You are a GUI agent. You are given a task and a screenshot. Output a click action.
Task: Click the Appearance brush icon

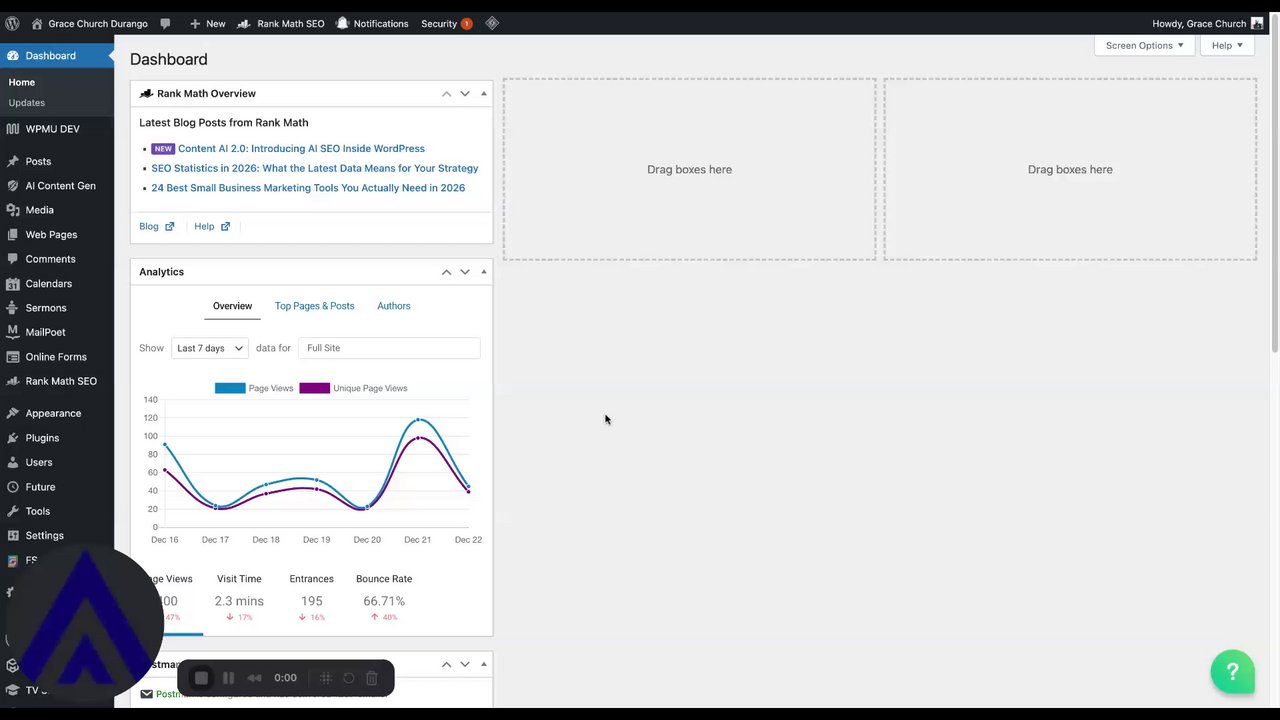point(12,413)
